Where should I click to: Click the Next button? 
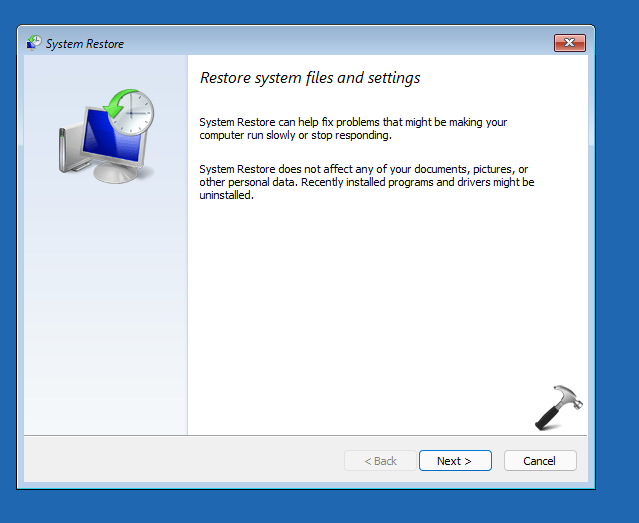(455, 461)
